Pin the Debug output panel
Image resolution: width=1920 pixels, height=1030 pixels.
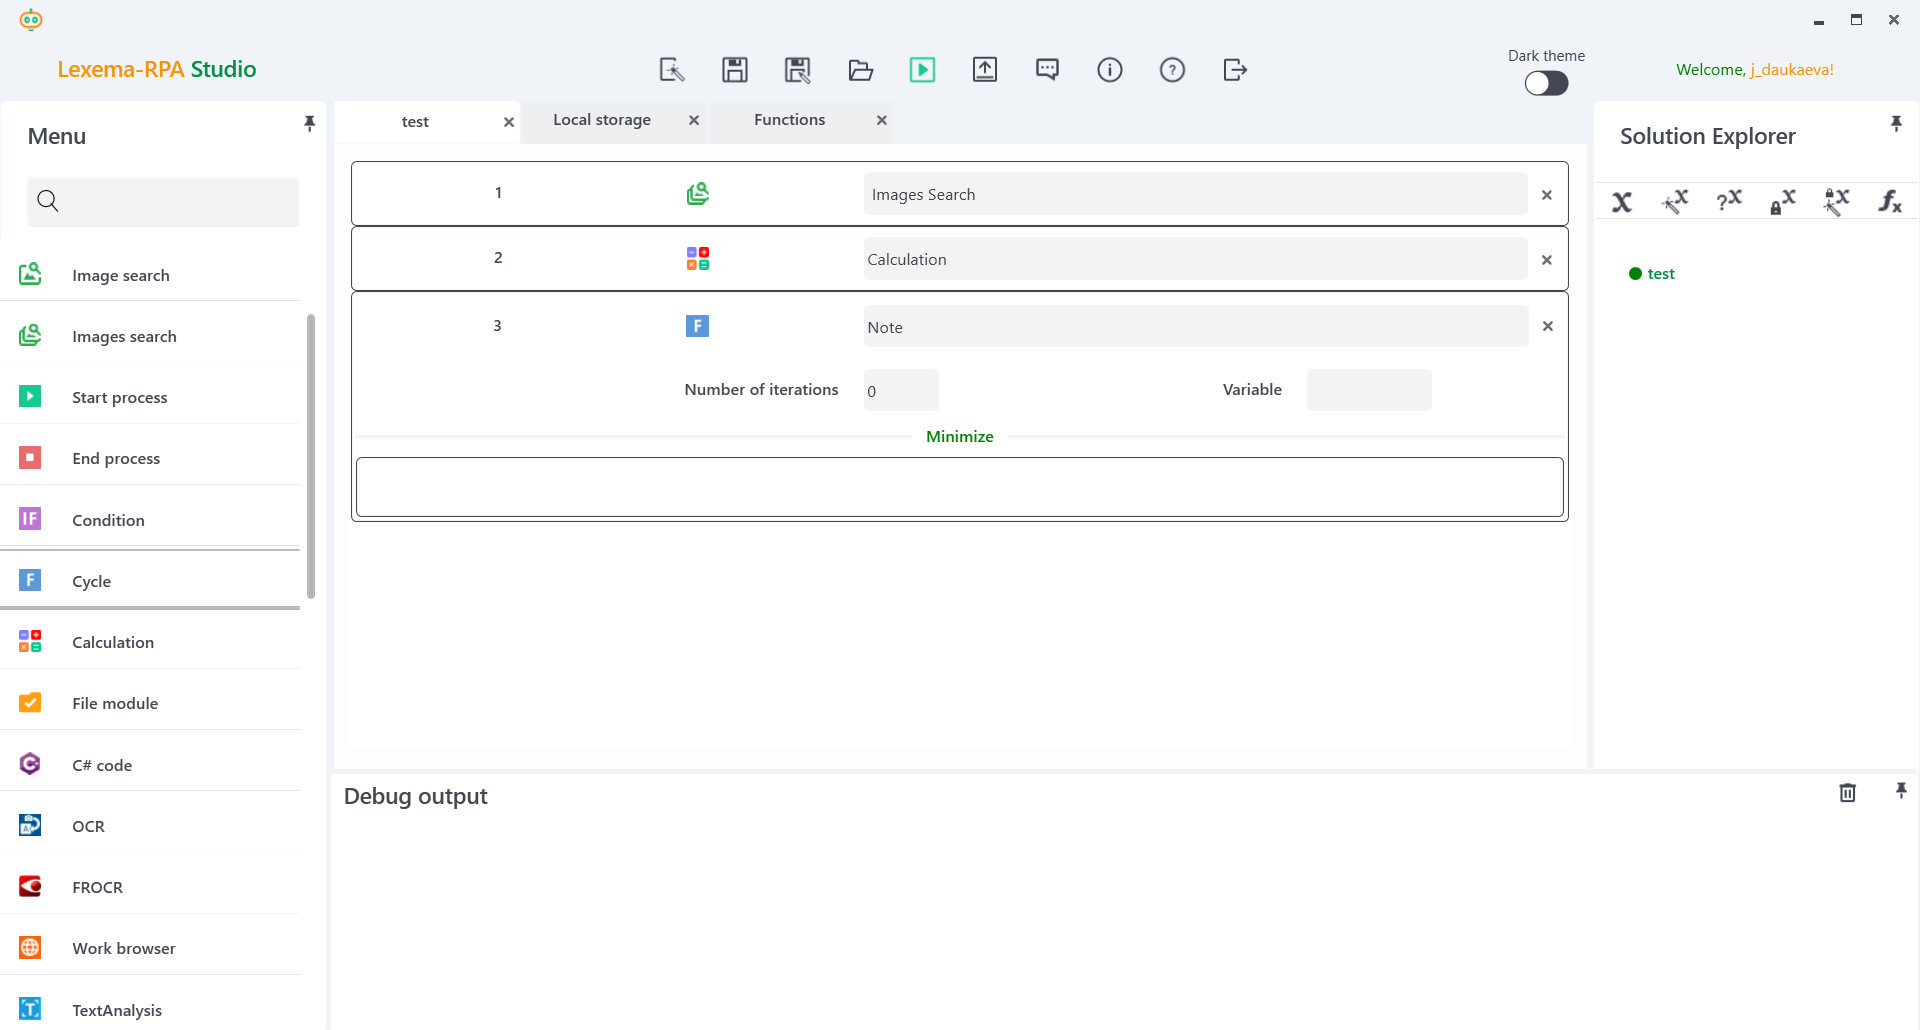coord(1901,791)
